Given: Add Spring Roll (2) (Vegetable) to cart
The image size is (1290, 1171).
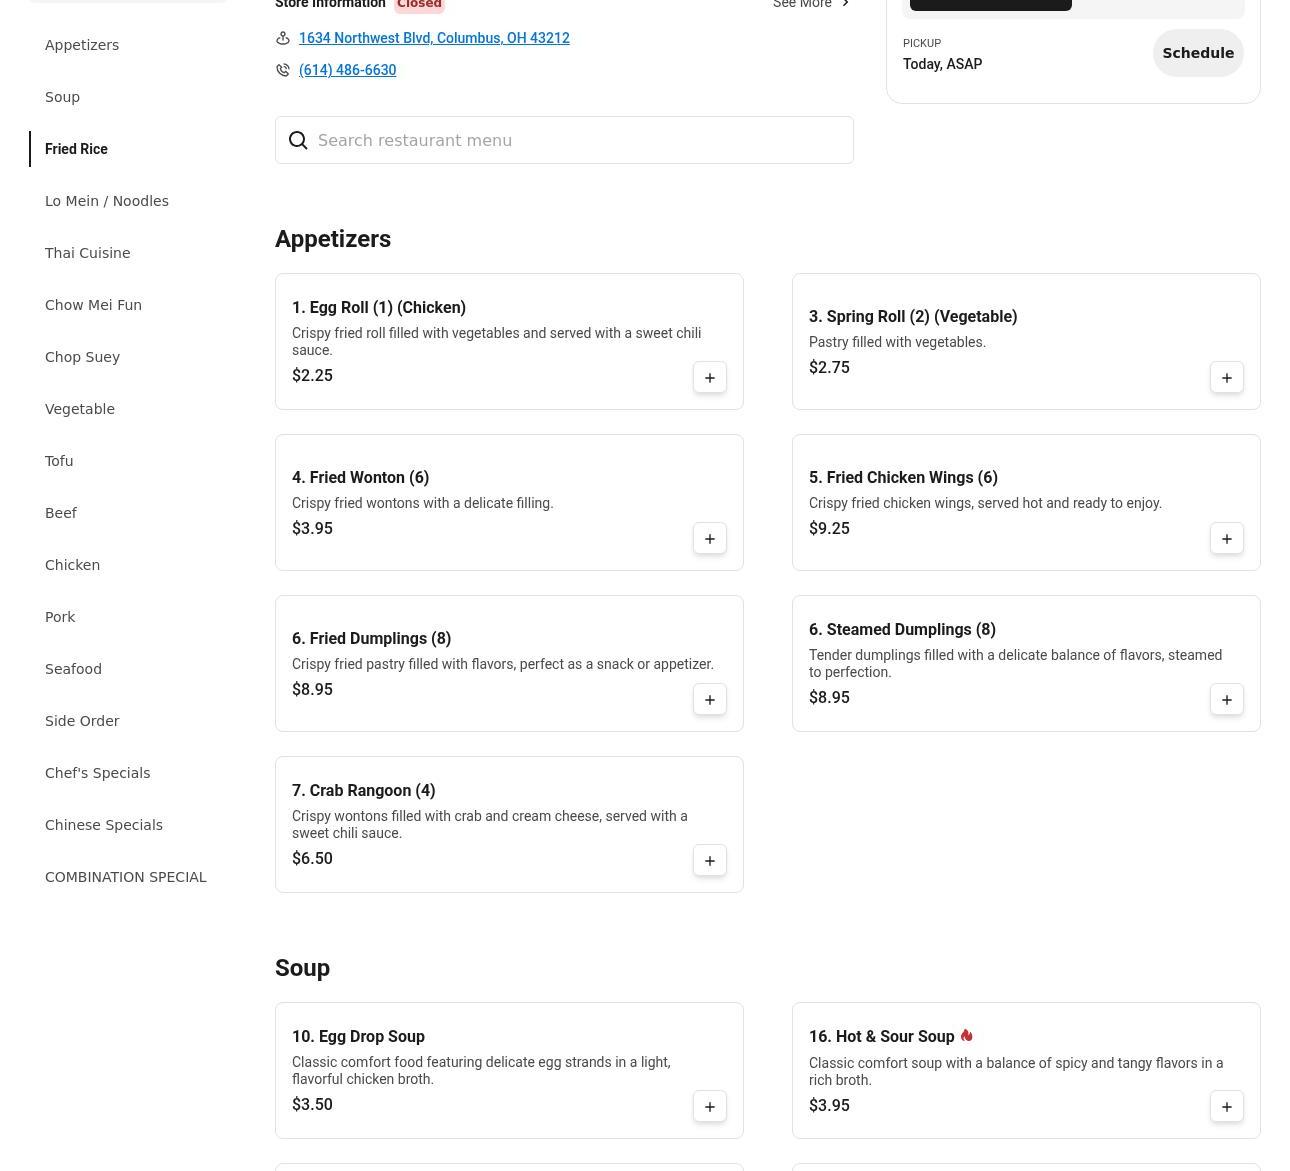Looking at the screenshot, I should pyautogui.click(x=1227, y=378).
